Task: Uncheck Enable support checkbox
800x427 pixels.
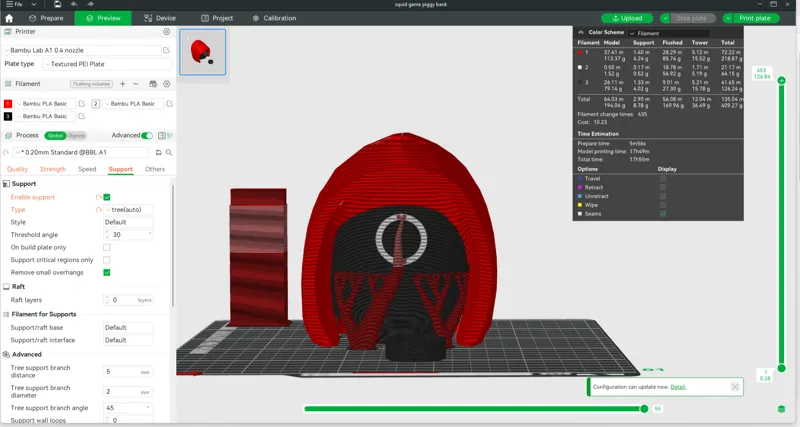Action: pyautogui.click(x=107, y=197)
